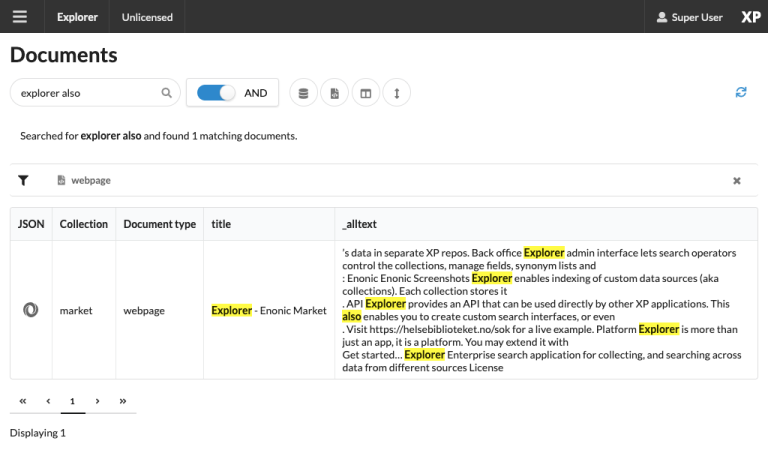Click the 'Displaying 1' status text
This screenshot has width=768, height=450.
point(38,433)
